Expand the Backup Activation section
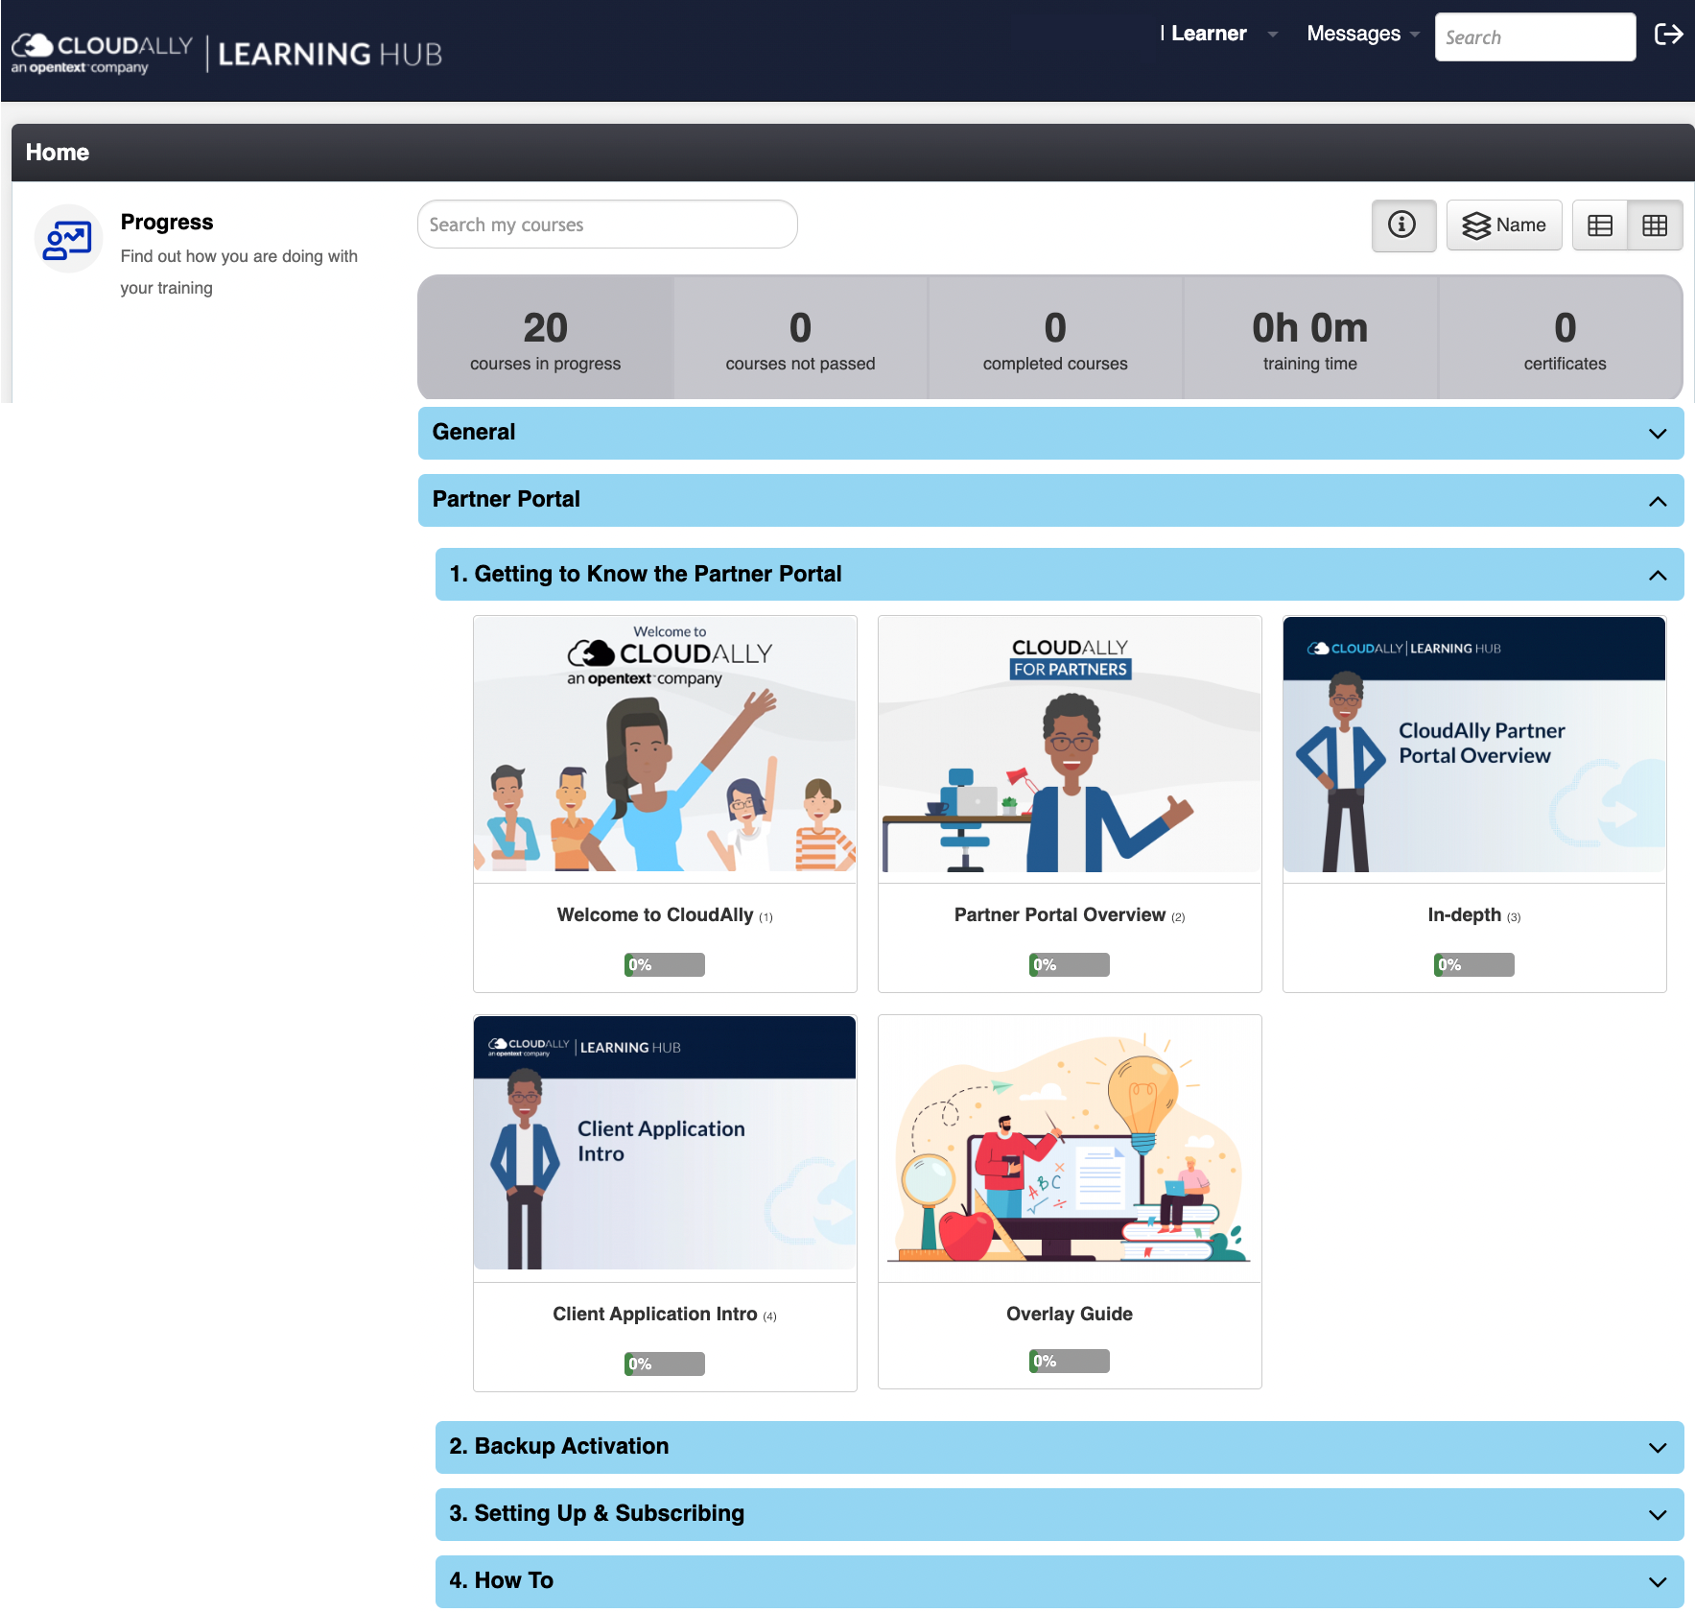The height and width of the screenshot is (1612, 1696). pyautogui.click(x=1059, y=1447)
